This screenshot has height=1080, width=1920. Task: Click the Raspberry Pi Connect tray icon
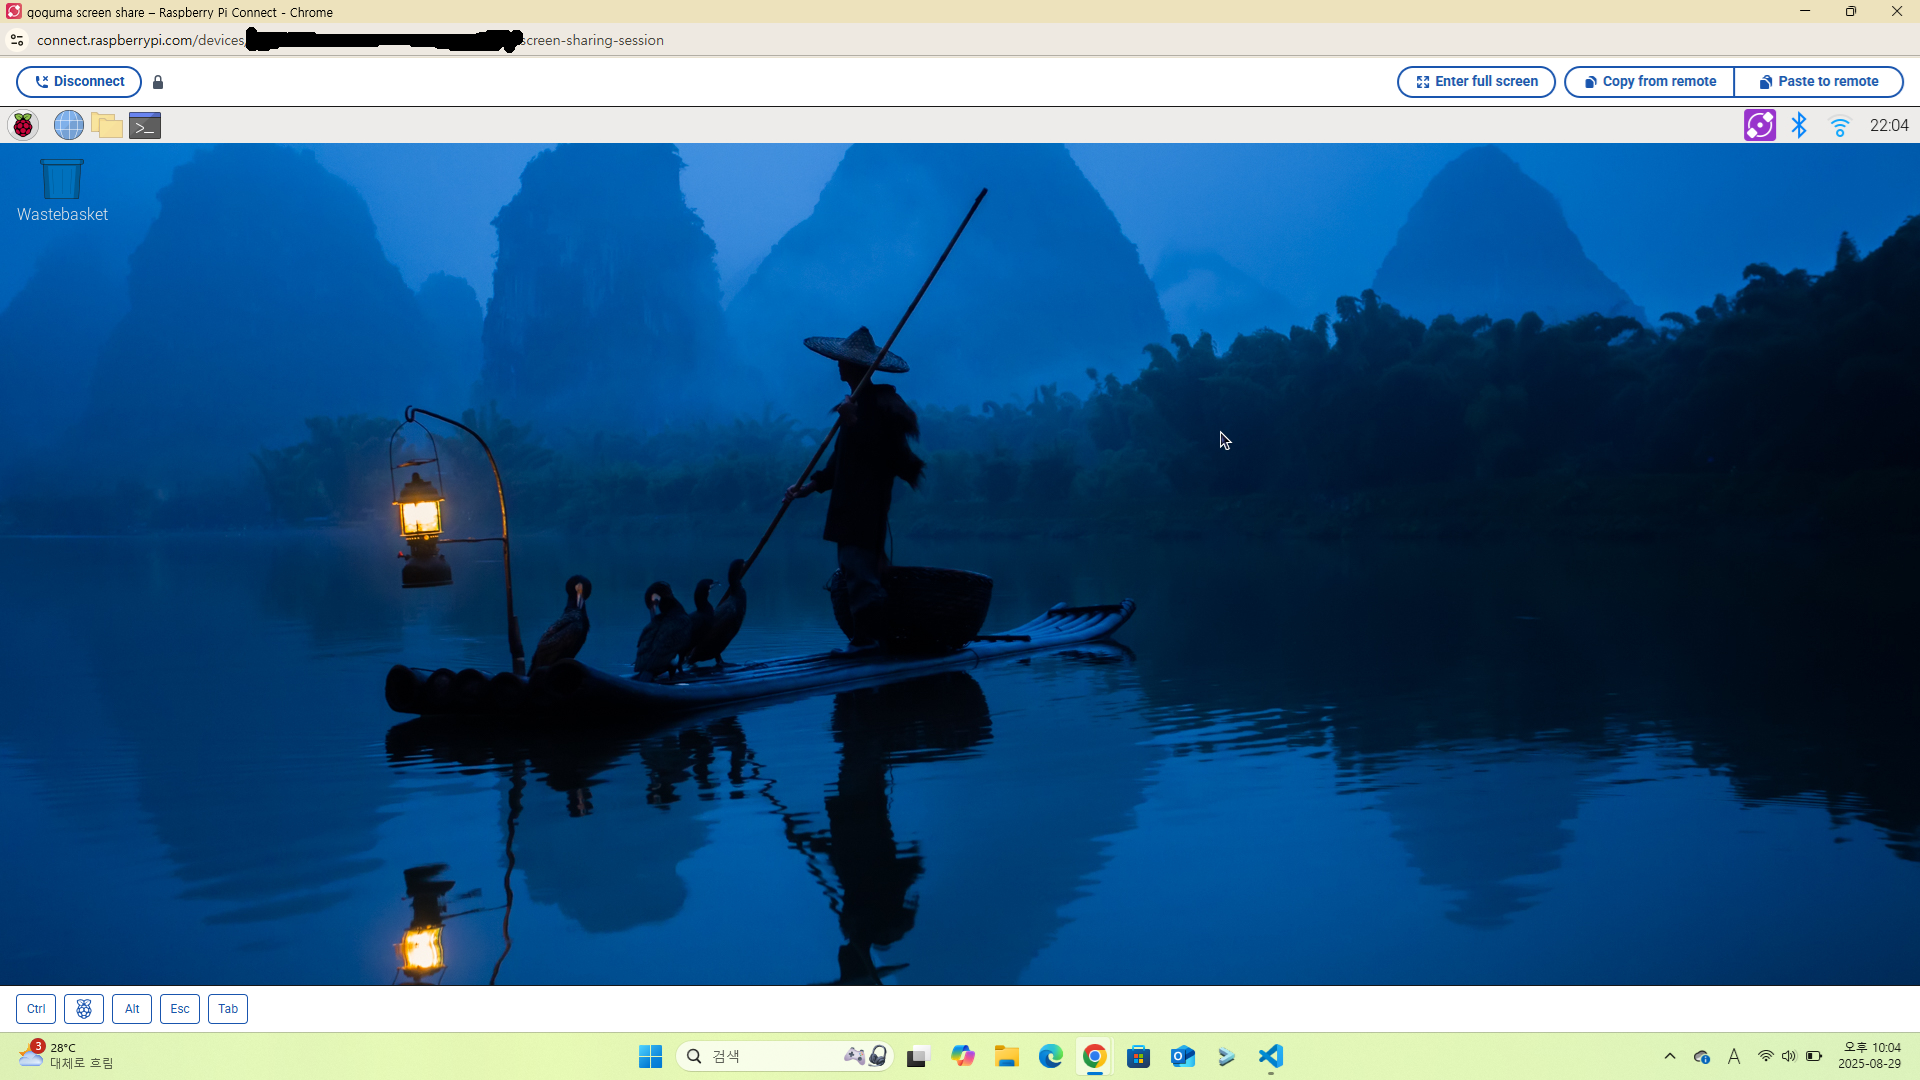(x=1759, y=125)
